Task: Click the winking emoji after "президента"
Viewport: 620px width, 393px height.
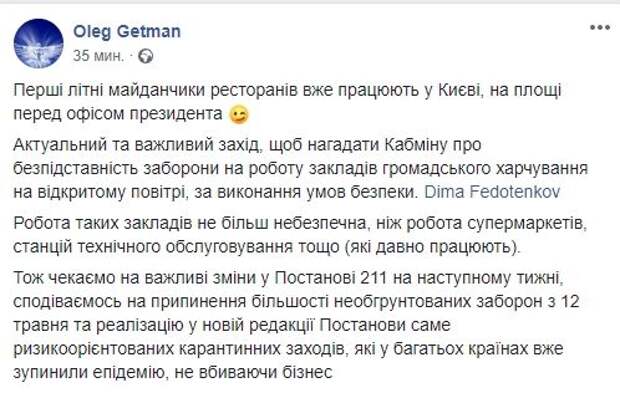Action: click(239, 115)
